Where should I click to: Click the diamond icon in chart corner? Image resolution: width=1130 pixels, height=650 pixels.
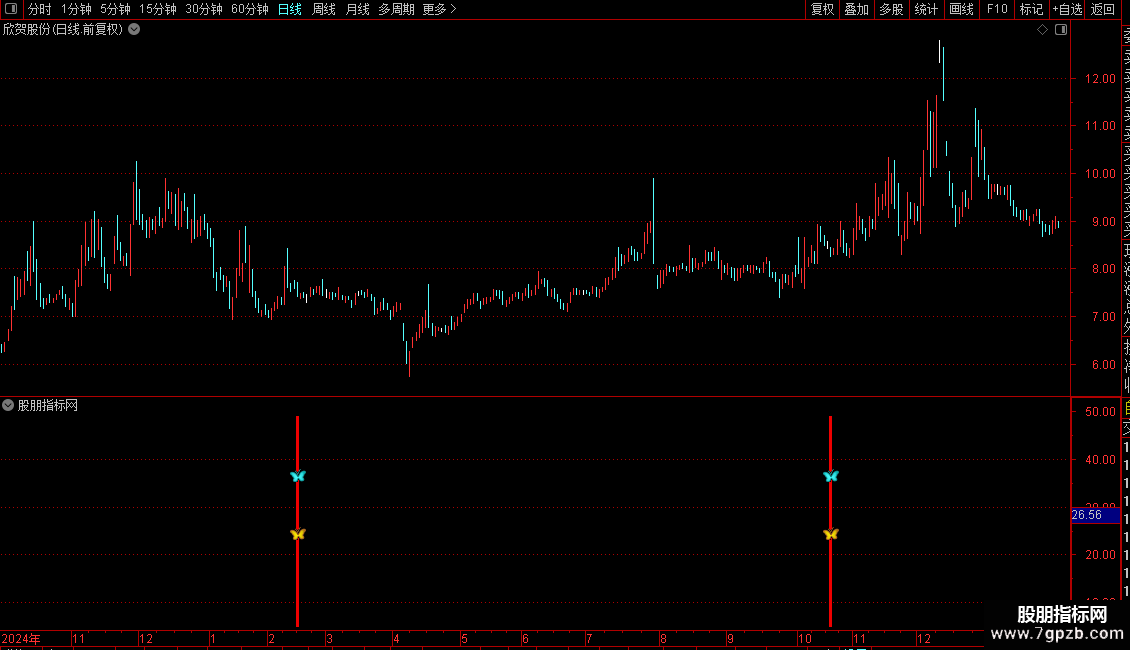1042,30
